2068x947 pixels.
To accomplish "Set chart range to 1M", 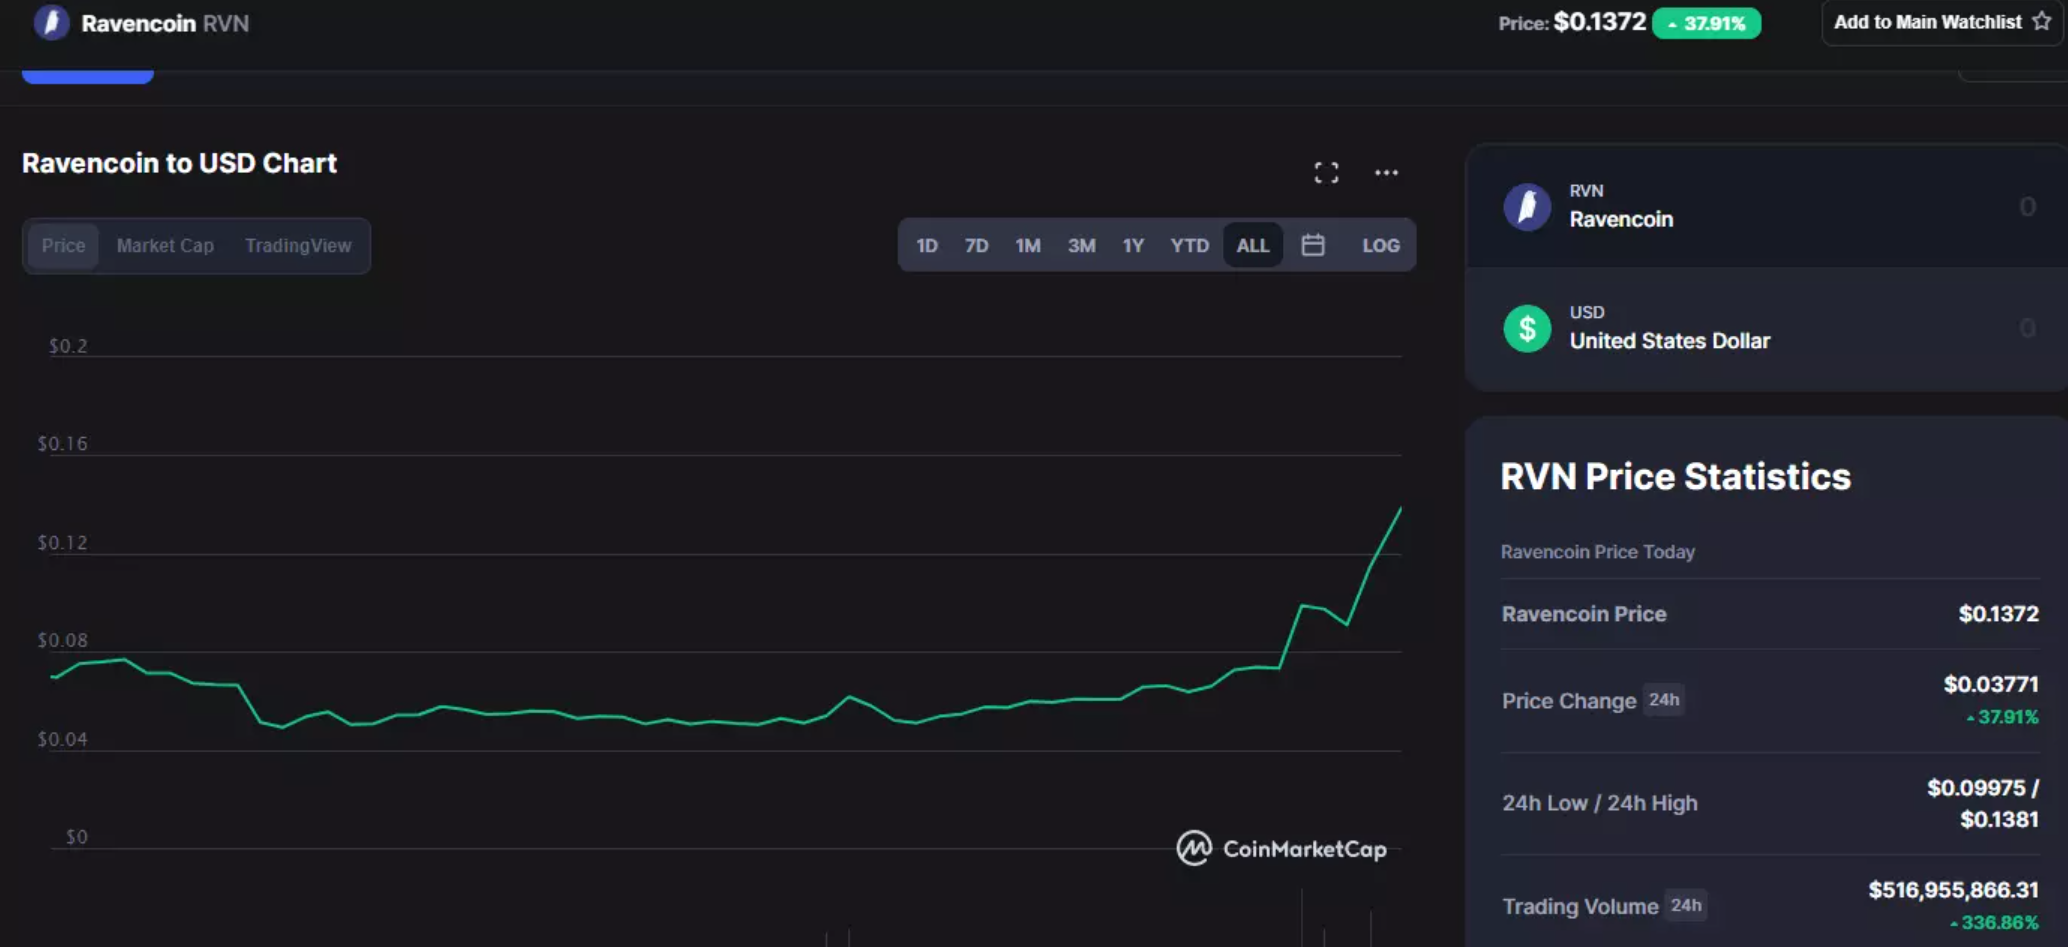I will 1028,245.
